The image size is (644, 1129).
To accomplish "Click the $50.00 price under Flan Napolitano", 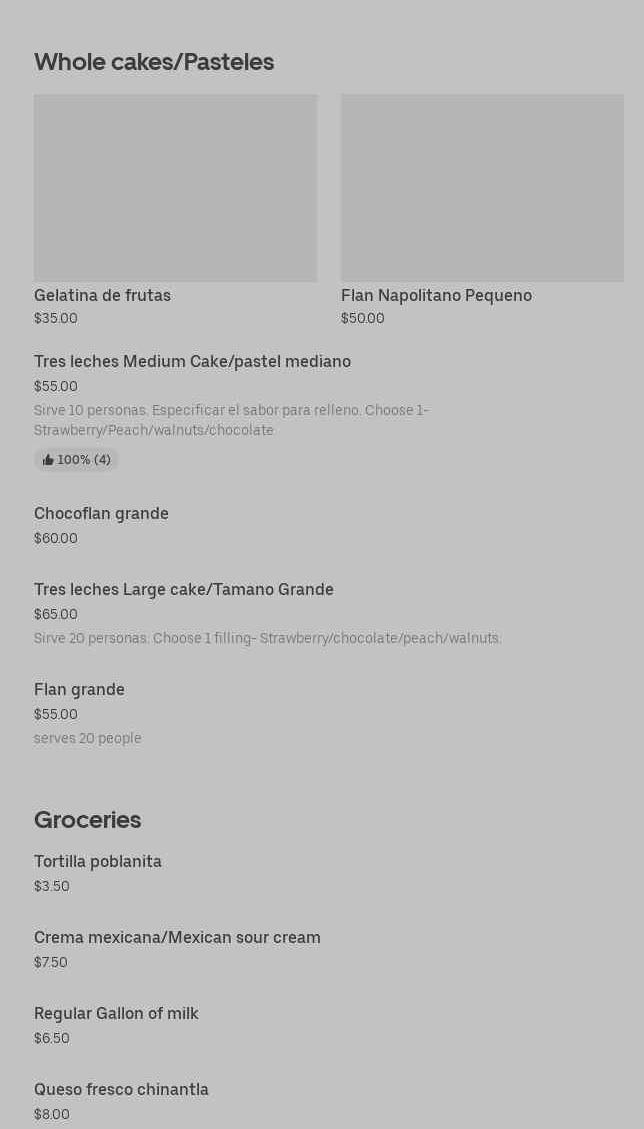I will [362, 318].
